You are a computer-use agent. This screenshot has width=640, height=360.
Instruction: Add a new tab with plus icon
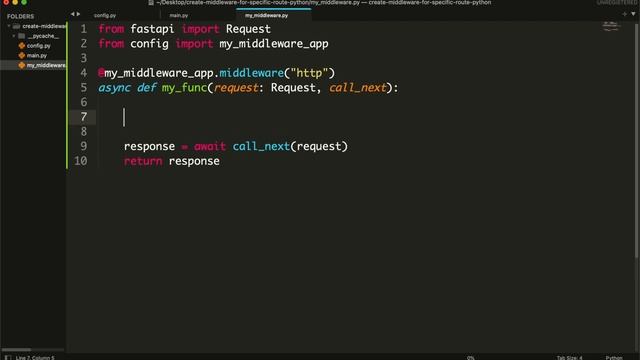[624, 14]
